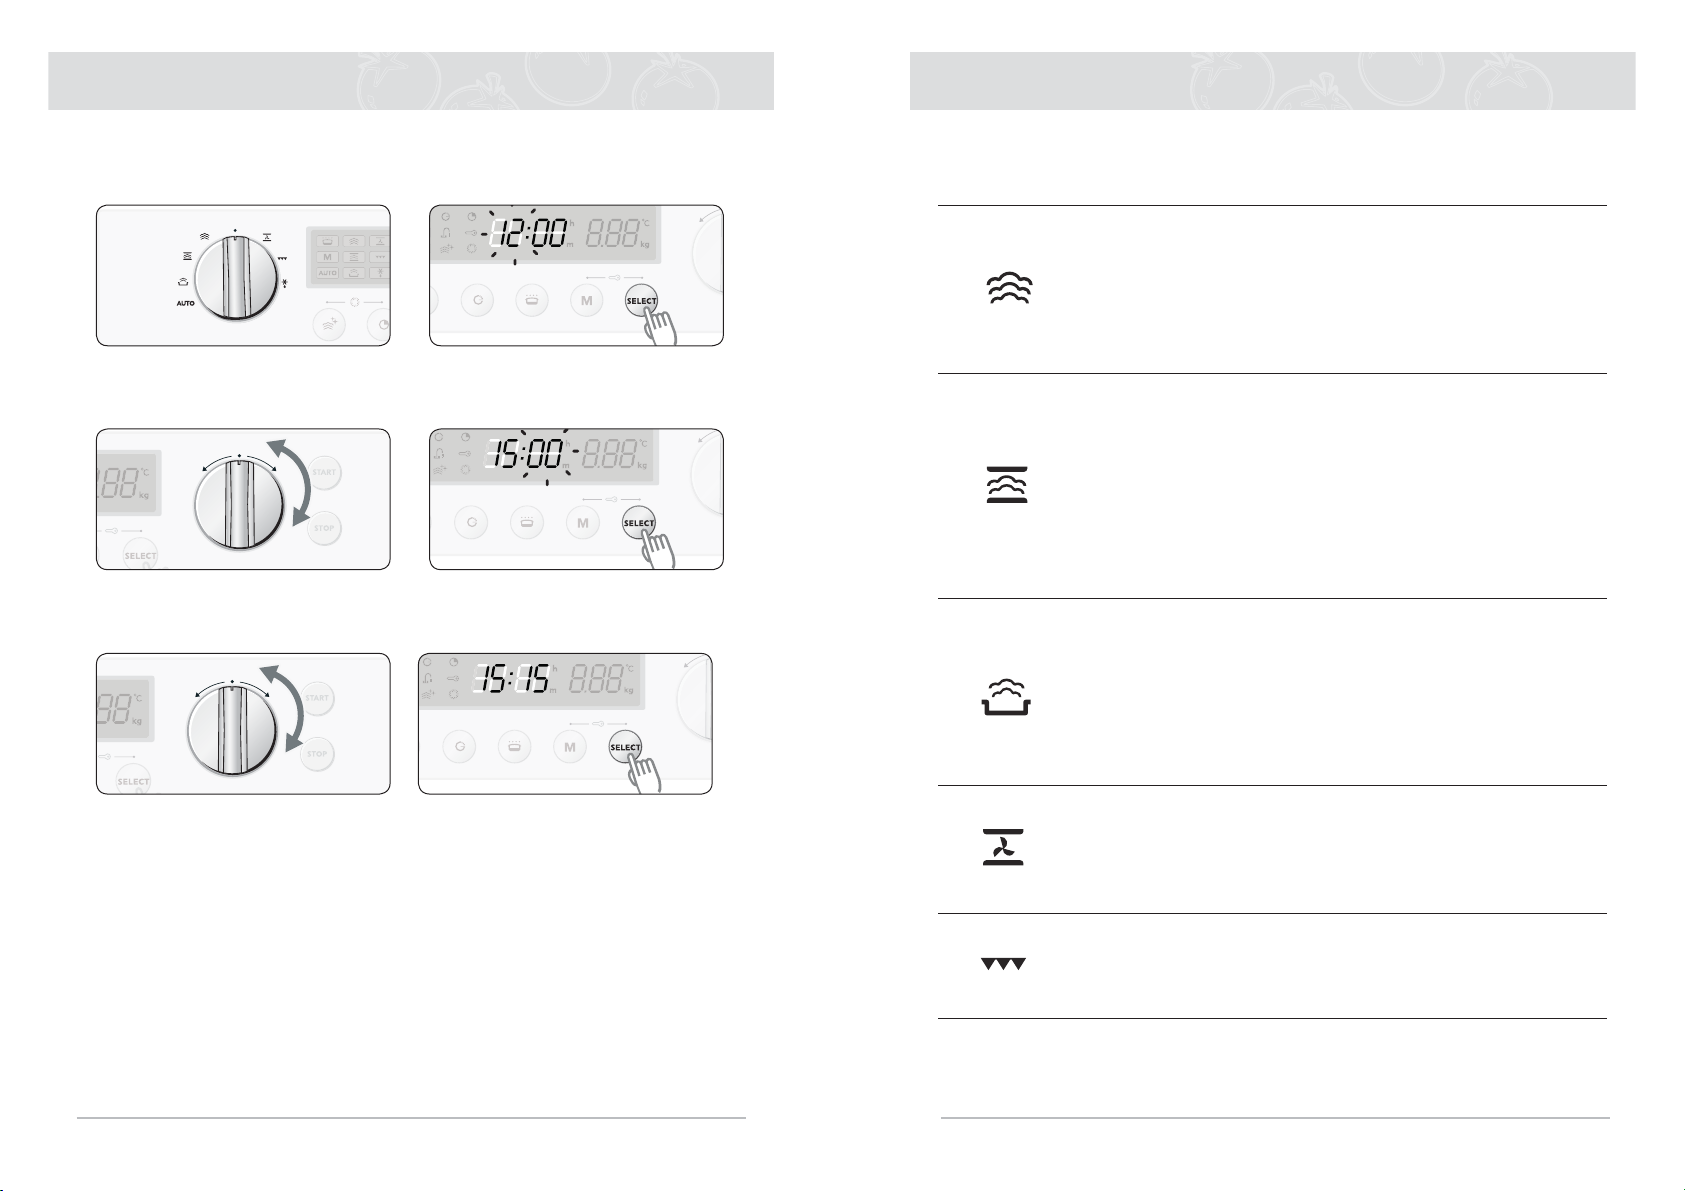The width and height of the screenshot is (1685, 1191).
Task: Tap the dish icon button under the 12:00 display
Action: pos(531,301)
